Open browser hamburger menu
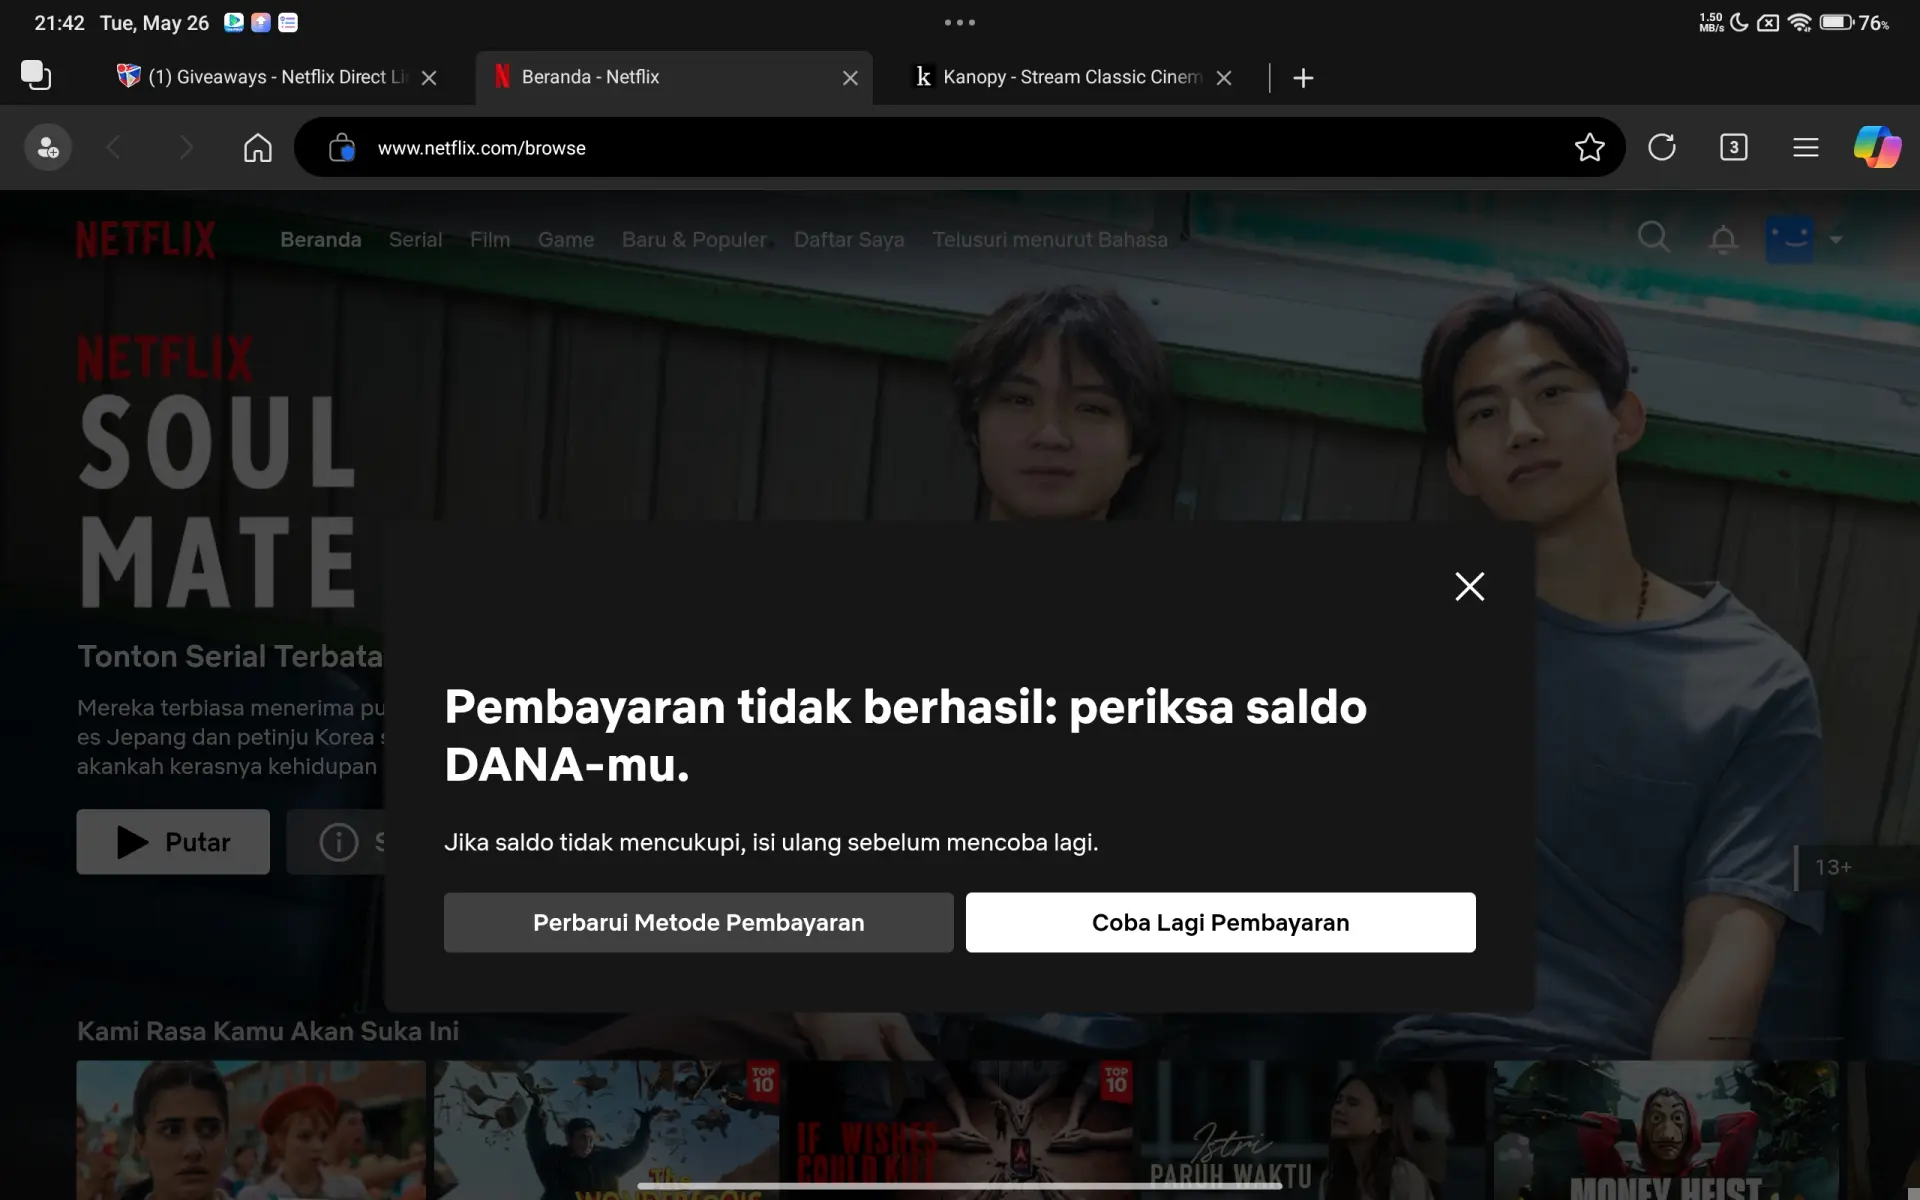 tap(1806, 148)
